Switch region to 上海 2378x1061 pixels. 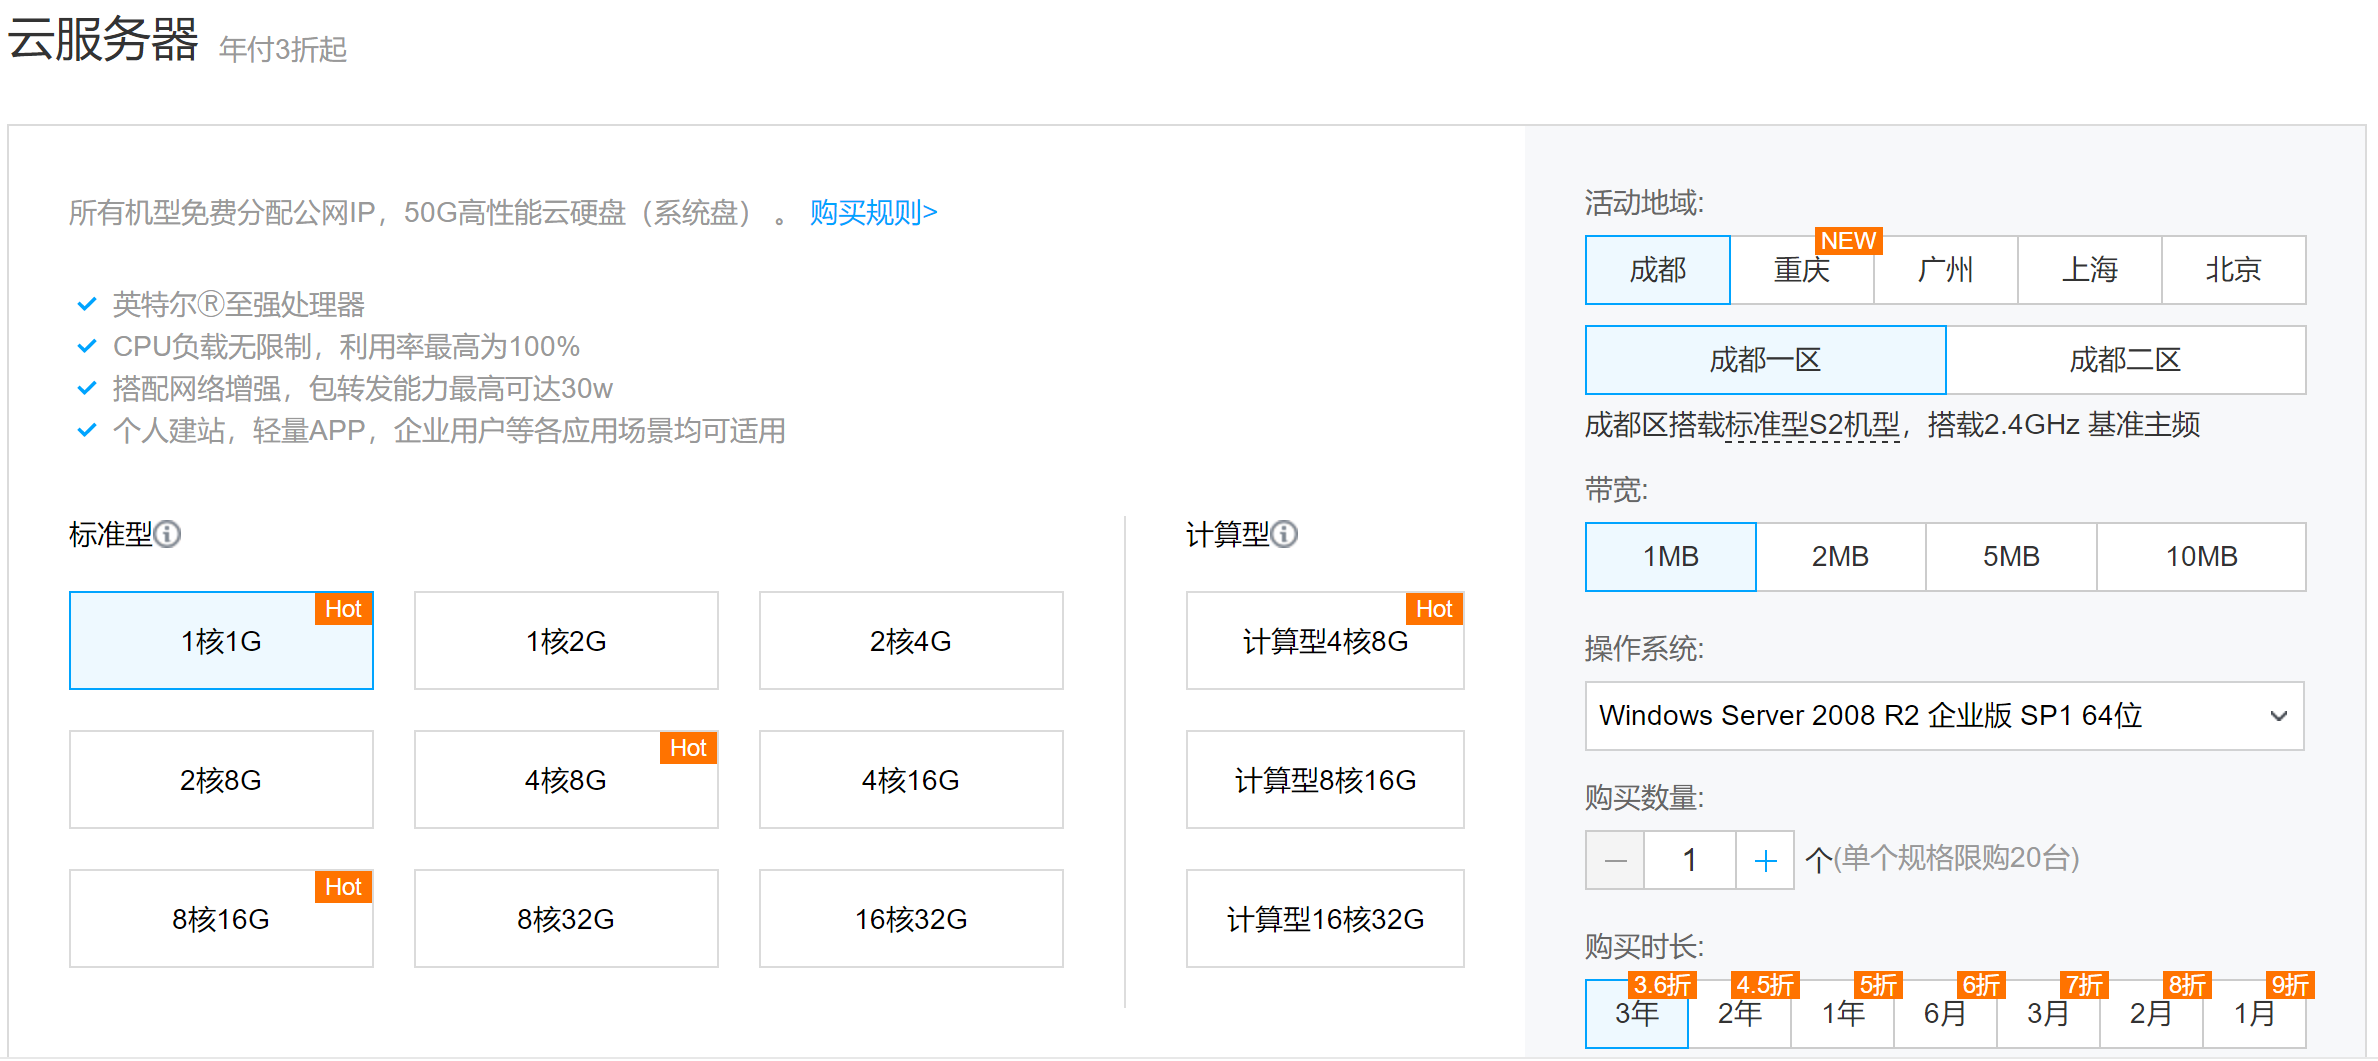pos(2089,270)
